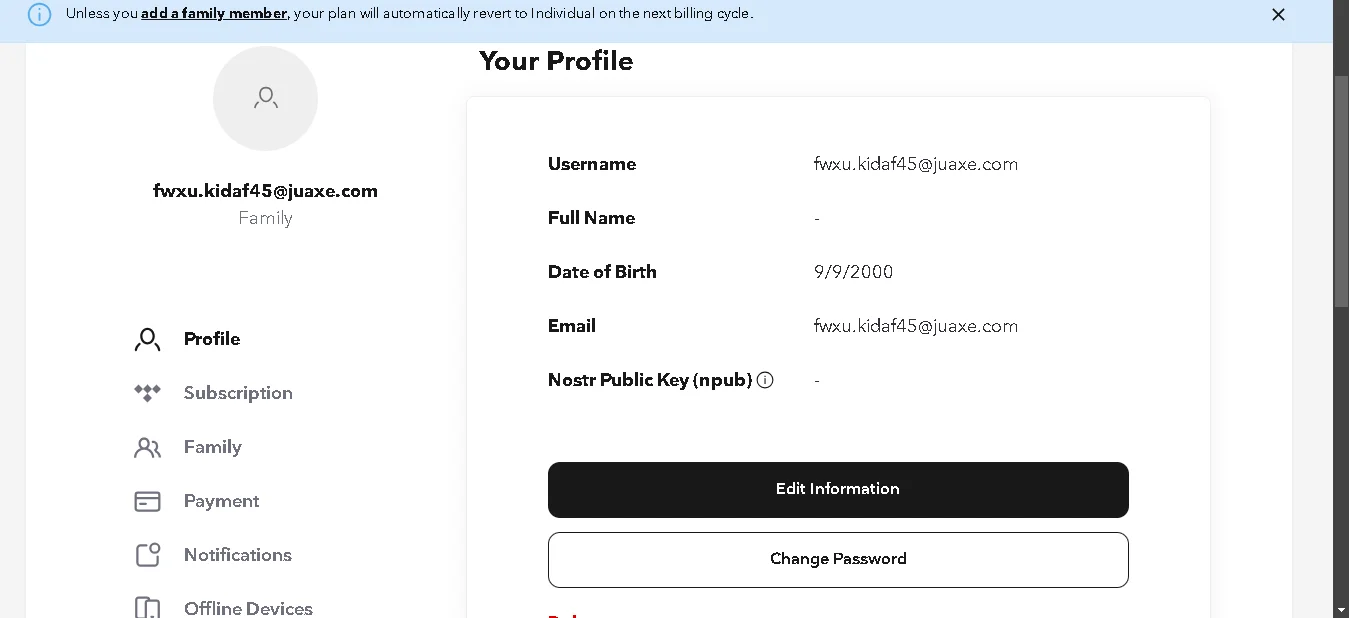Click the Payment card icon
The height and width of the screenshot is (618, 1349).
coord(147,501)
